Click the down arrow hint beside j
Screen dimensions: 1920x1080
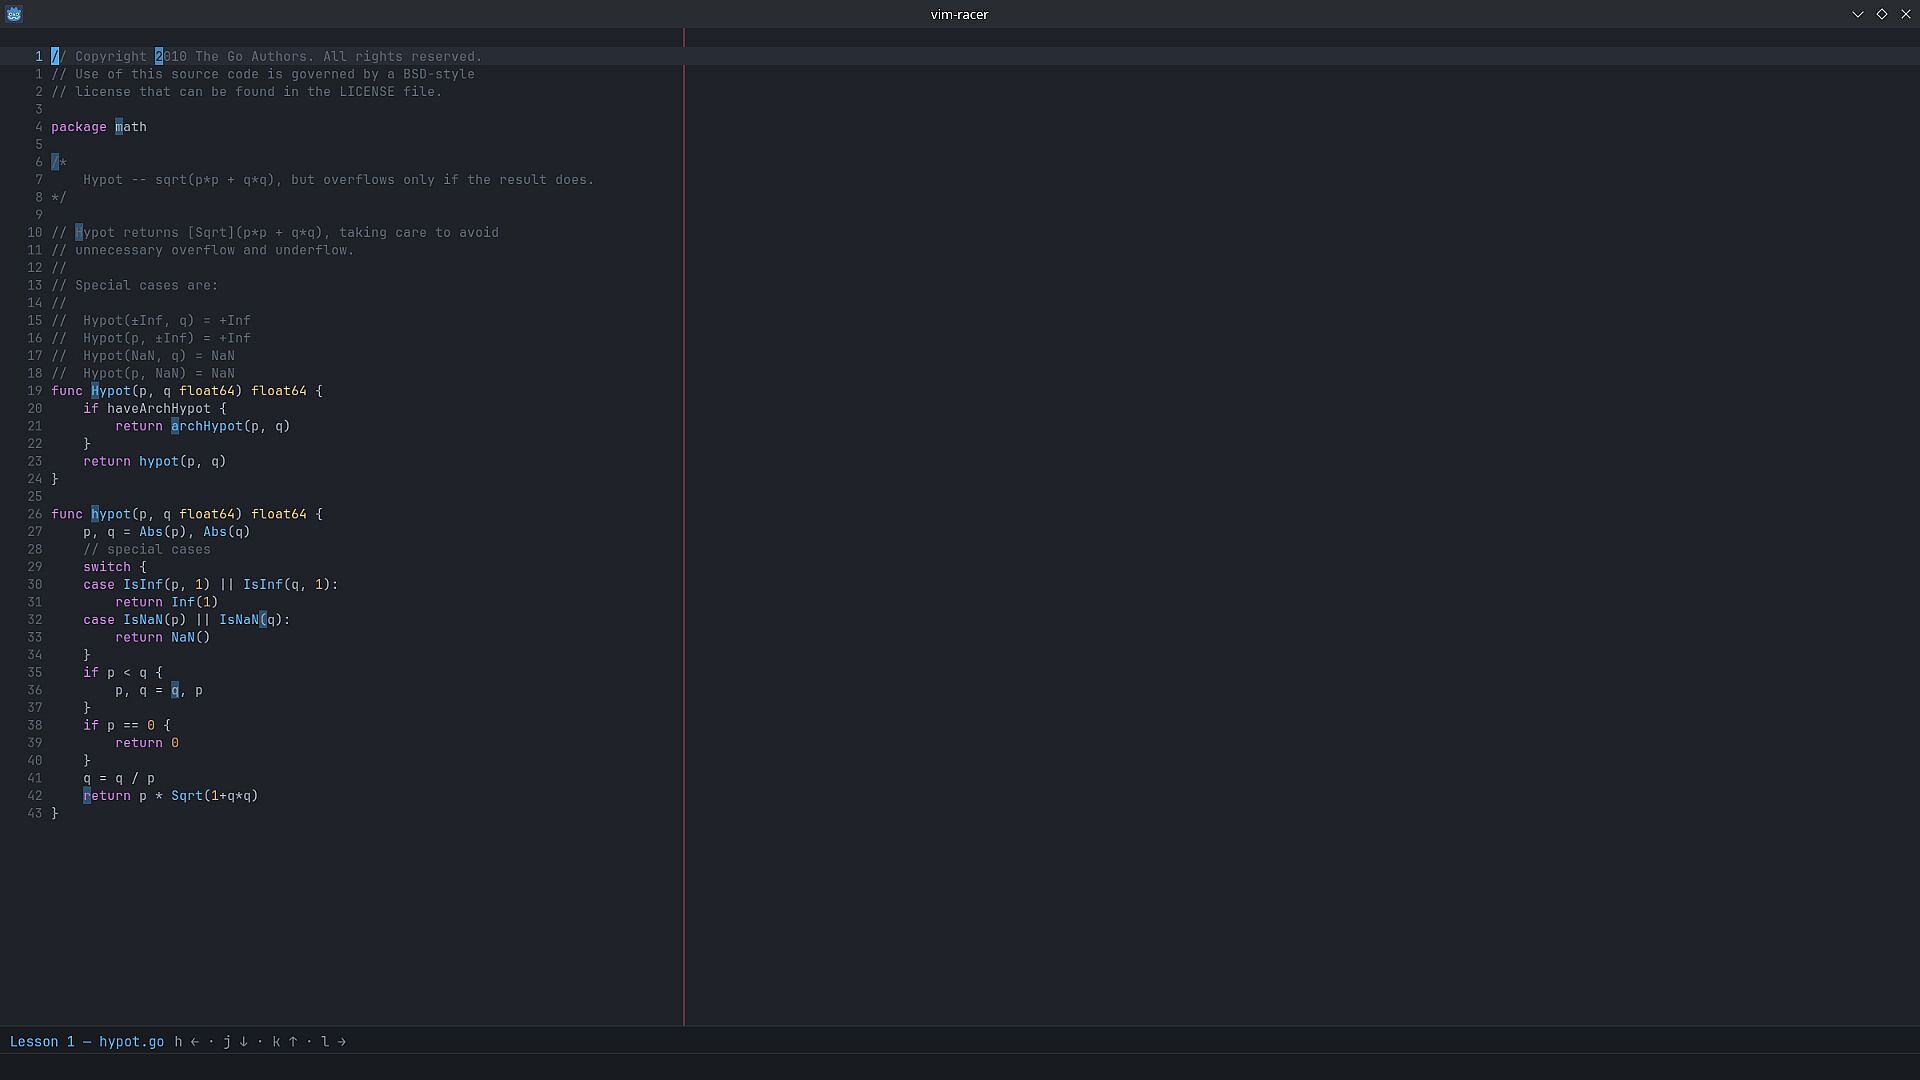click(x=243, y=1042)
